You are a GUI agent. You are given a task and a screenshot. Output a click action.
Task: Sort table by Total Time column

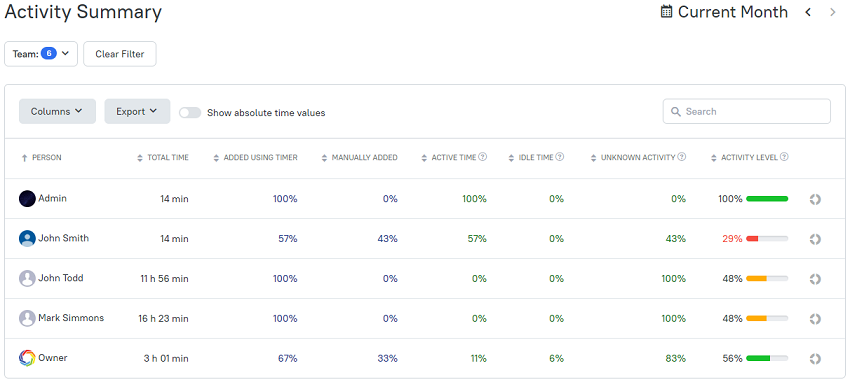(x=163, y=158)
